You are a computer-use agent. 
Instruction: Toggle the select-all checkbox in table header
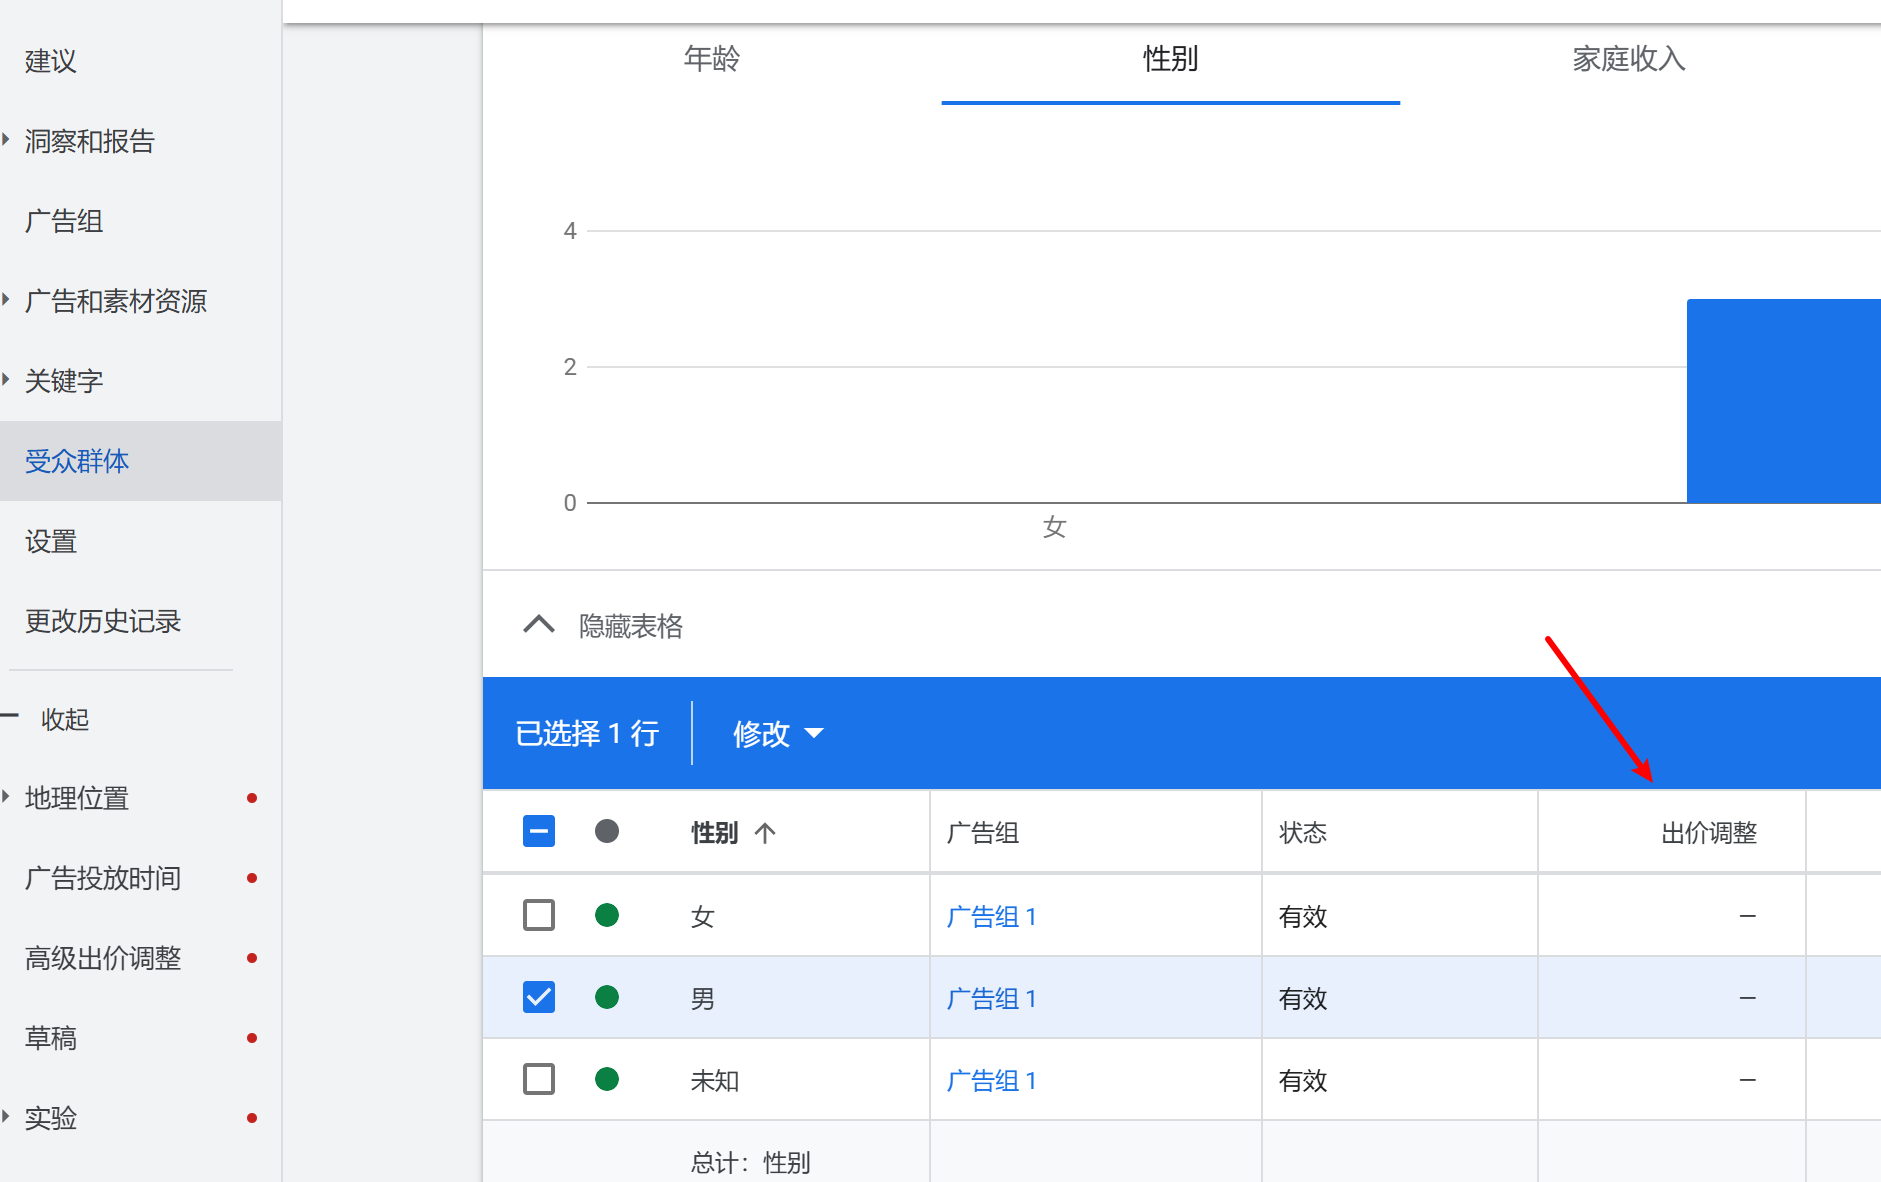(x=539, y=832)
